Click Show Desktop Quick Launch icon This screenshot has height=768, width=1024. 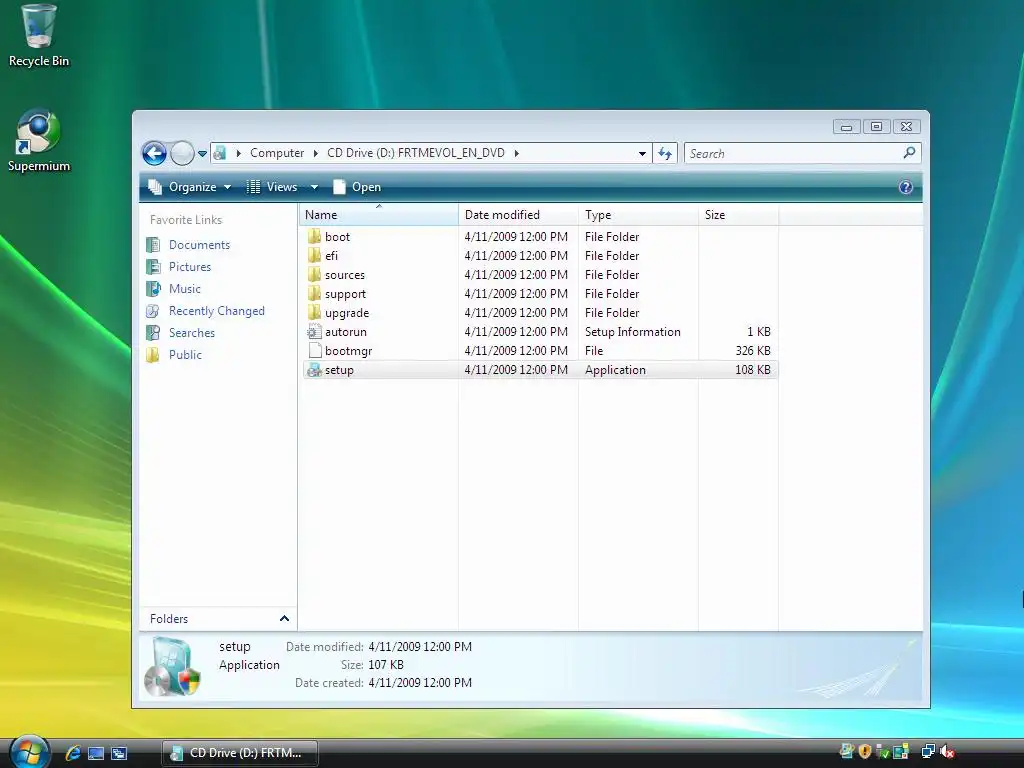pos(96,753)
